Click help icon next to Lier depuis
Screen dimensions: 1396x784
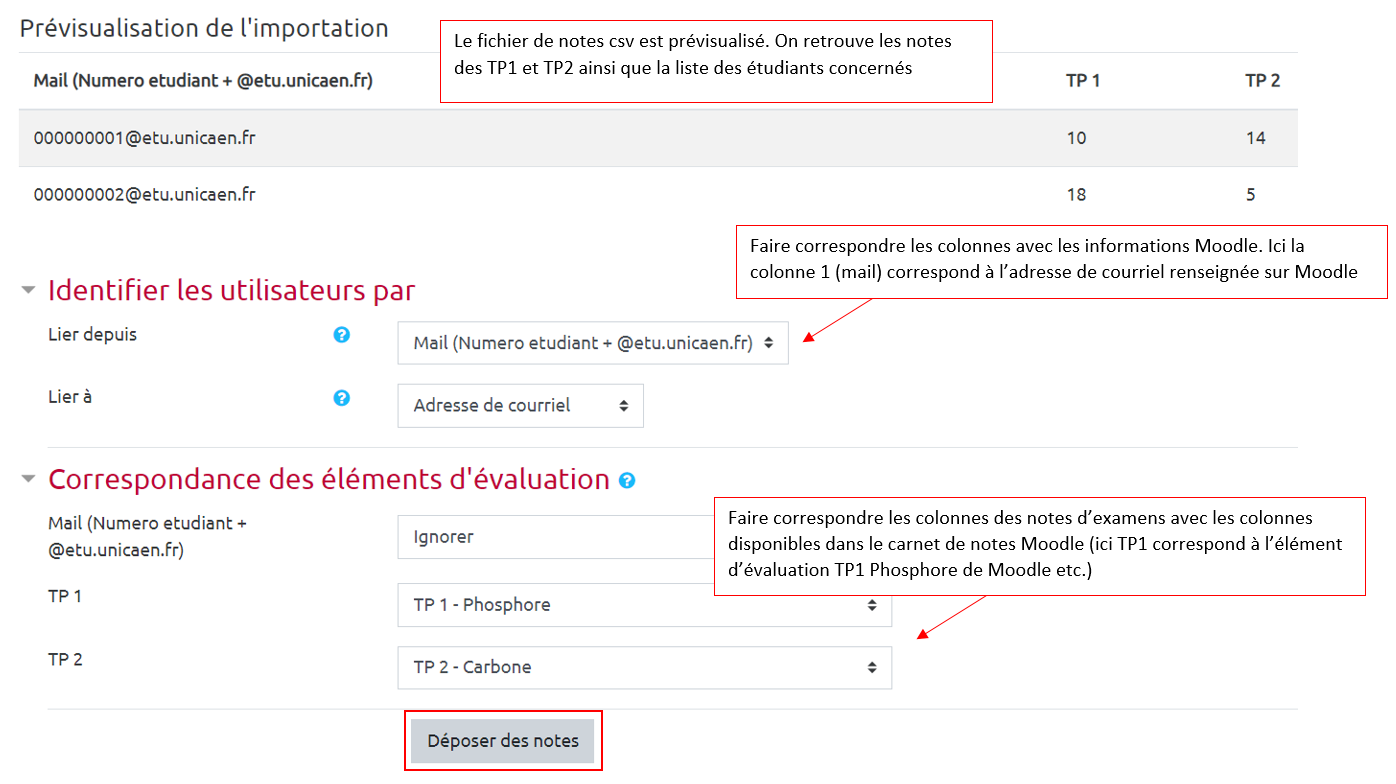341,335
